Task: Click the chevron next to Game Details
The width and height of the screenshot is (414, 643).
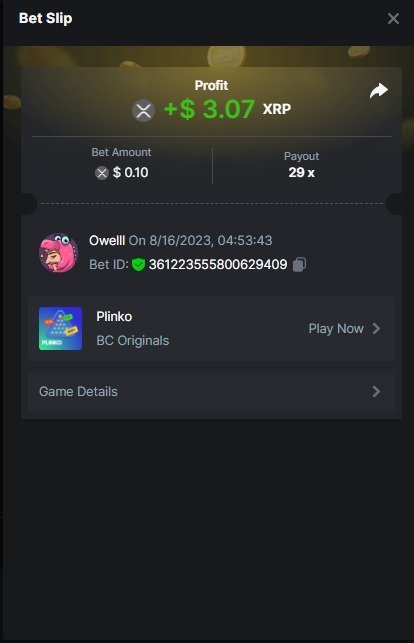Action: (x=376, y=392)
